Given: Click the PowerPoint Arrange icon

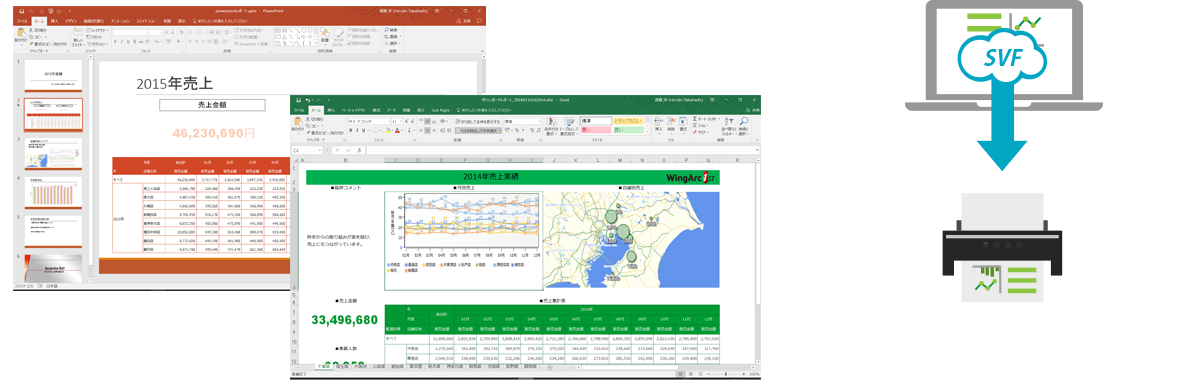Looking at the screenshot, I should click(325, 32).
